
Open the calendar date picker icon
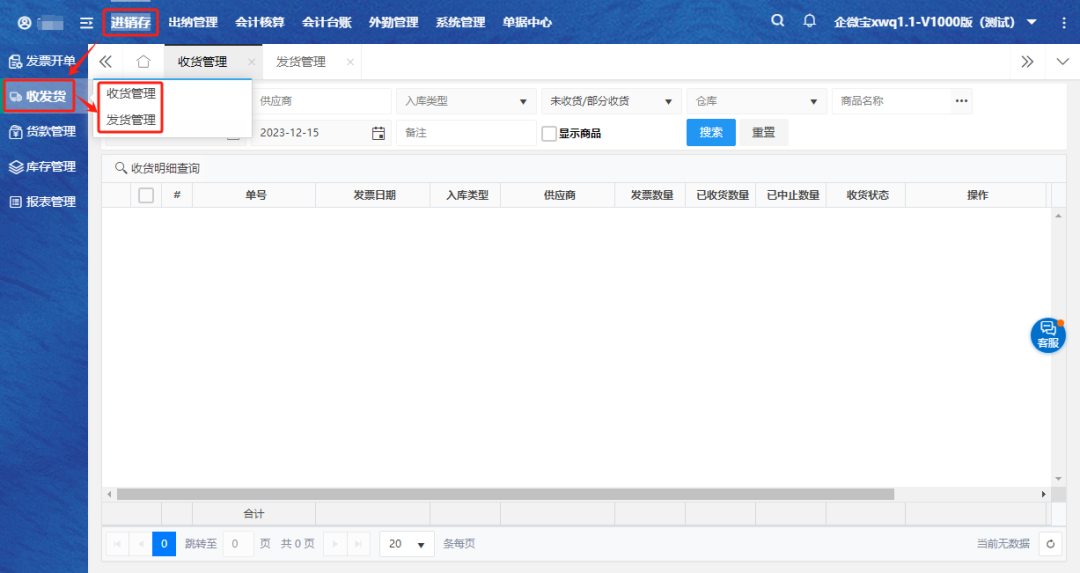click(378, 133)
